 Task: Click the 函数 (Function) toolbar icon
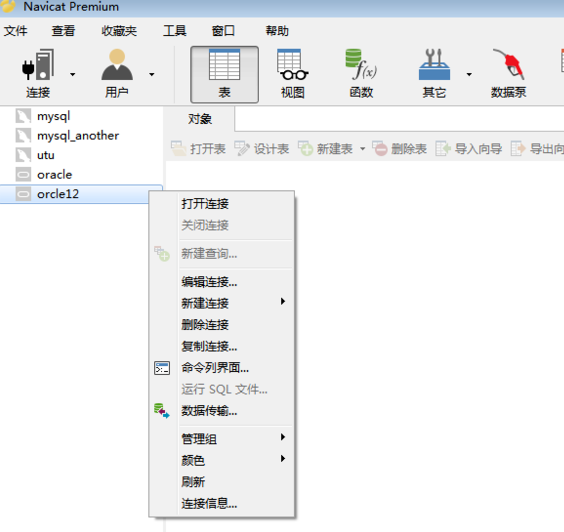(361, 74)
